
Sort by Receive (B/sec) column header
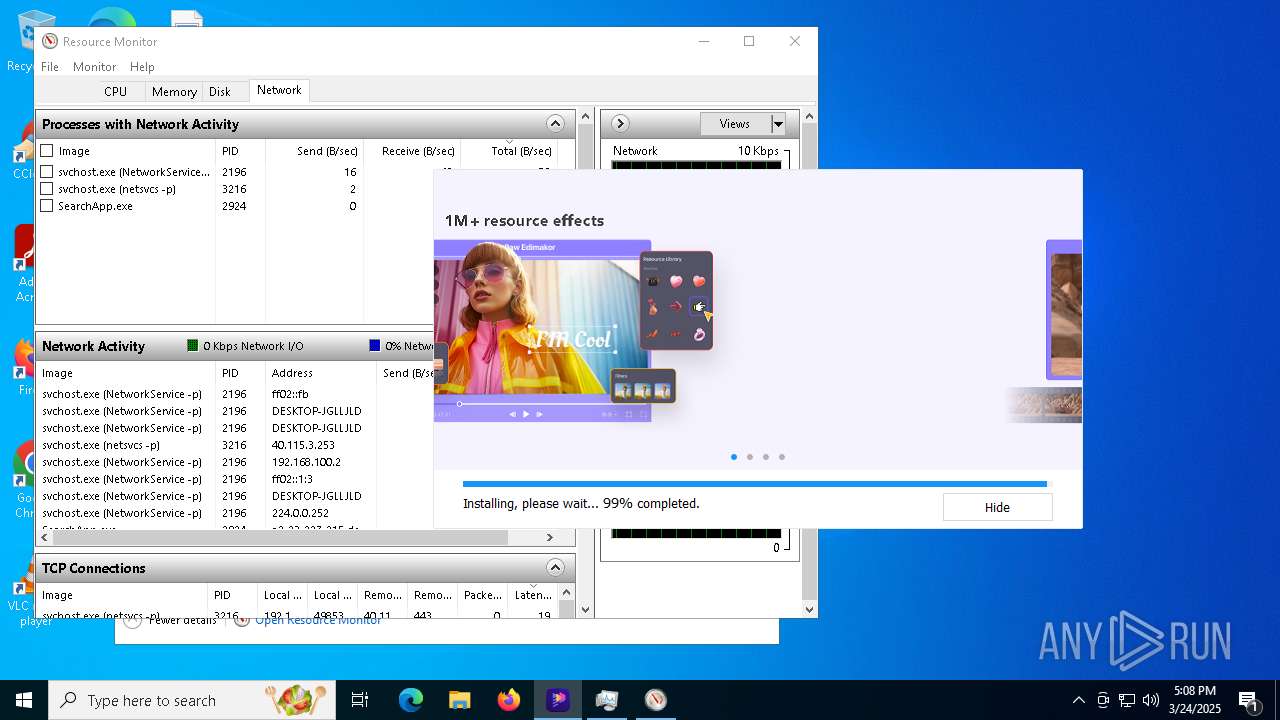point(411,151)
